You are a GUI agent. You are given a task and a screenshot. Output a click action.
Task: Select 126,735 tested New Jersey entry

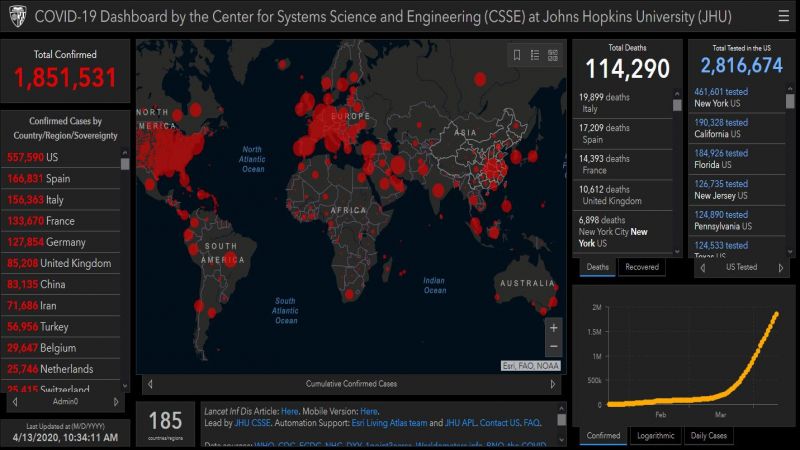[x=737, y=190]
